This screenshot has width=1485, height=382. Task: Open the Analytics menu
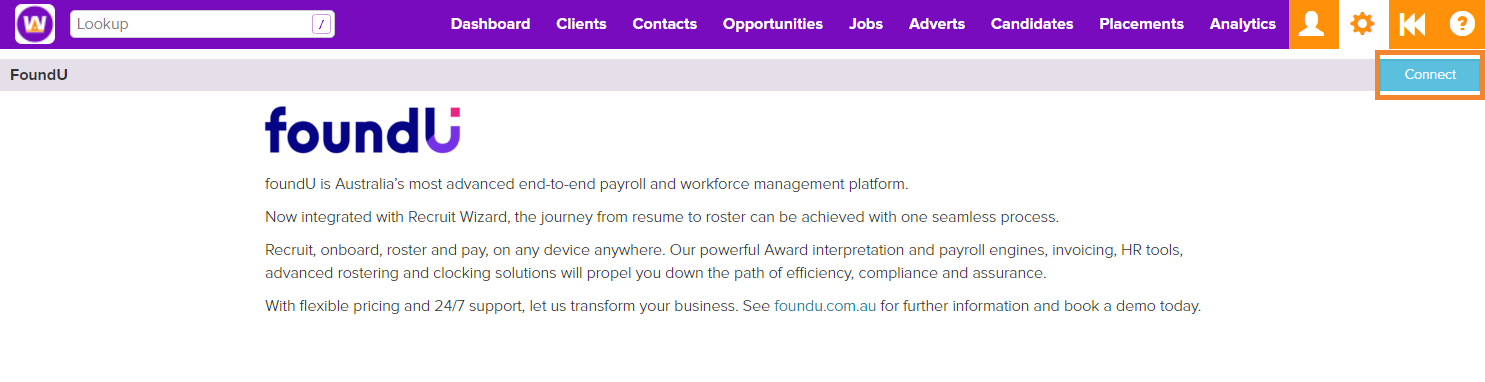pos(1243,24)
